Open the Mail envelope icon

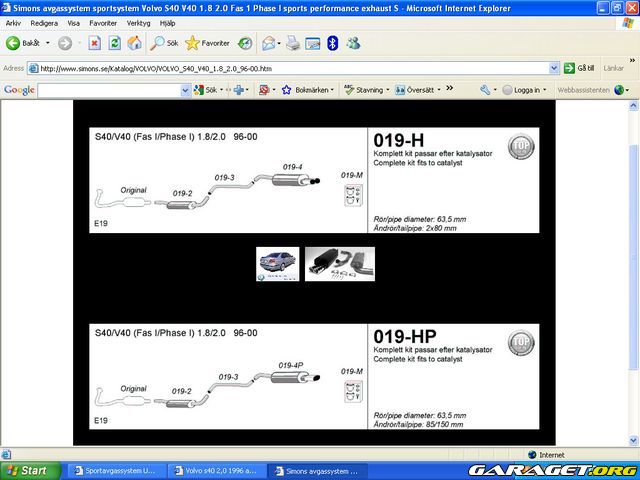pyautogui.click(x=269, y=43)
